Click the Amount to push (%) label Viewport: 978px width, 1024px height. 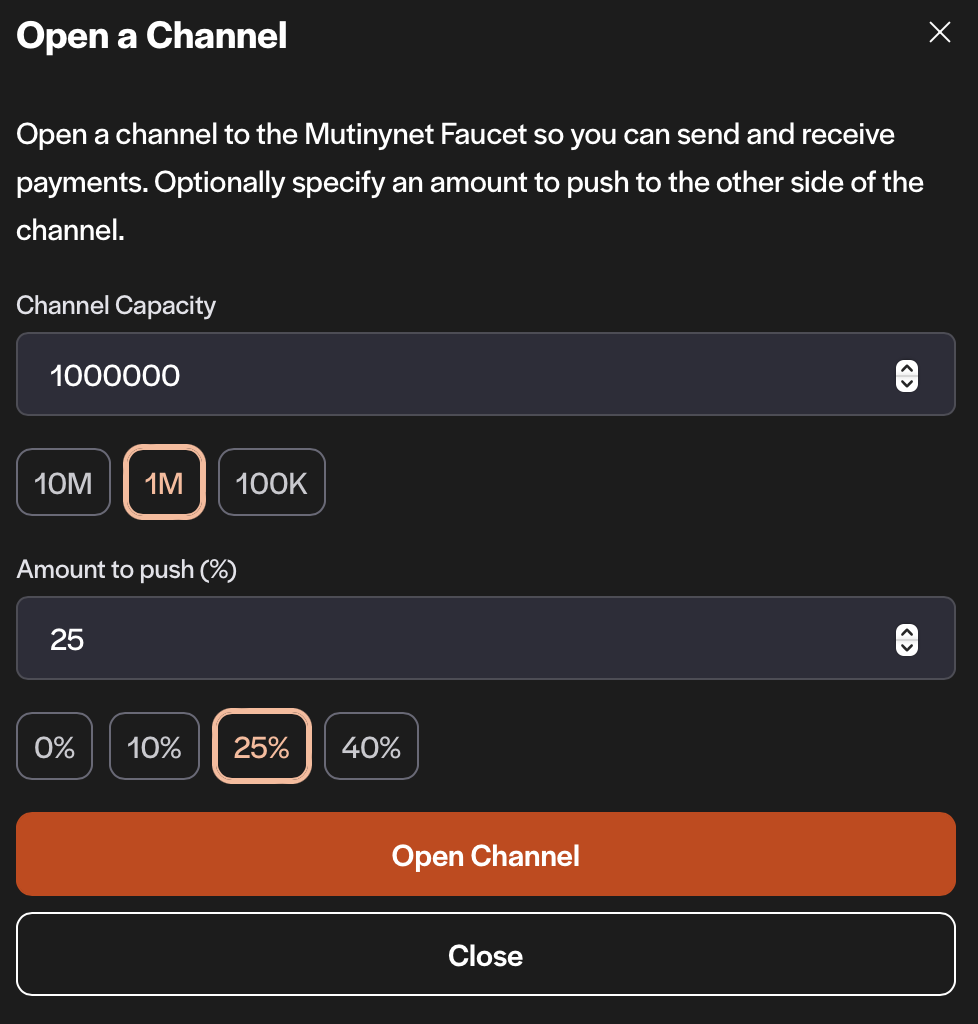126,569
